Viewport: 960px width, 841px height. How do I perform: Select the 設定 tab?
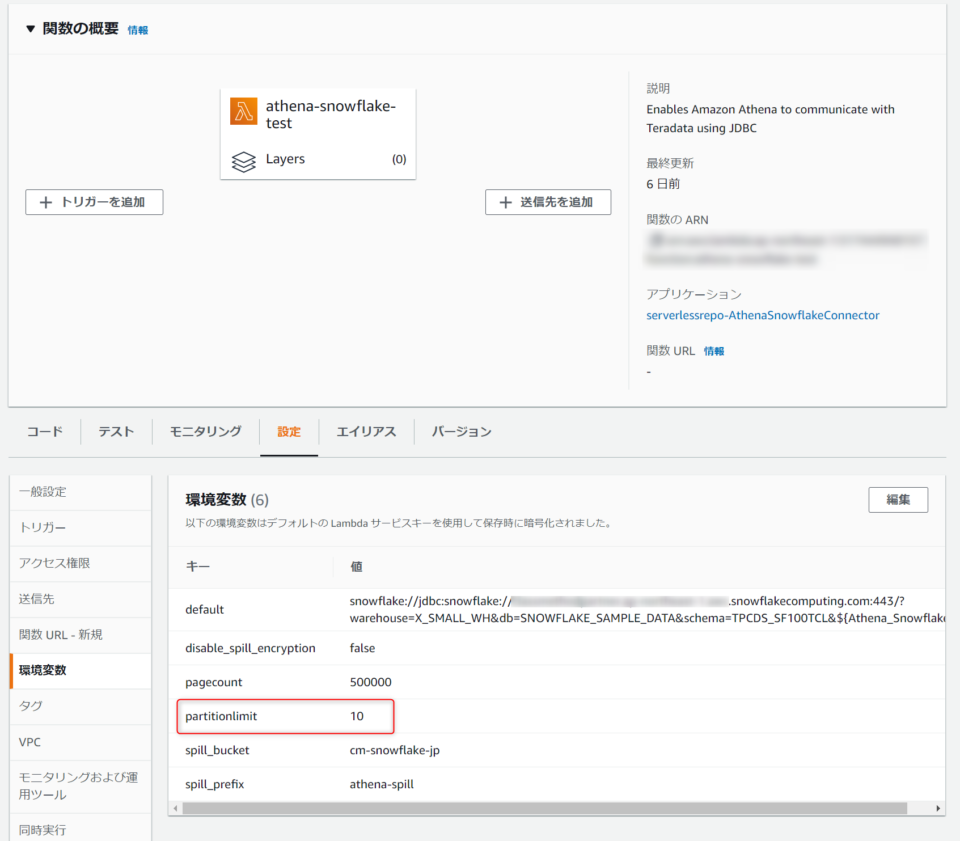(289, 432)
